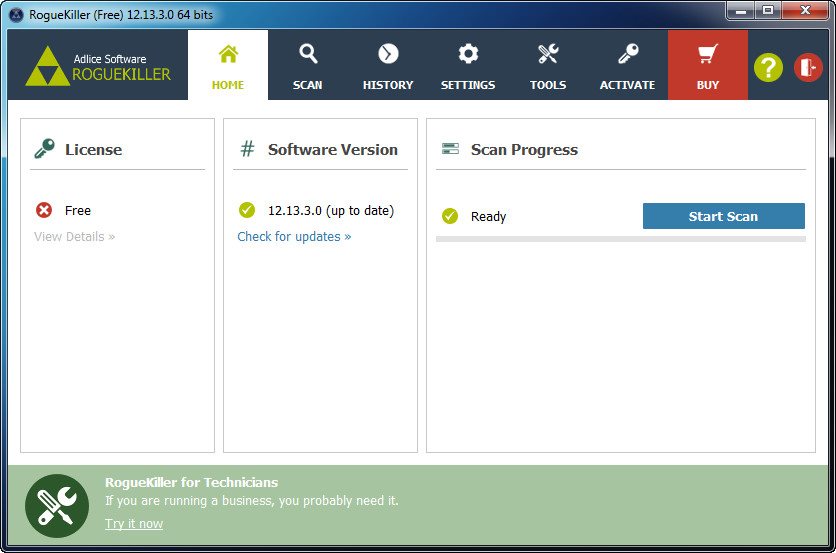Click the License panel heading

point(93,150)
